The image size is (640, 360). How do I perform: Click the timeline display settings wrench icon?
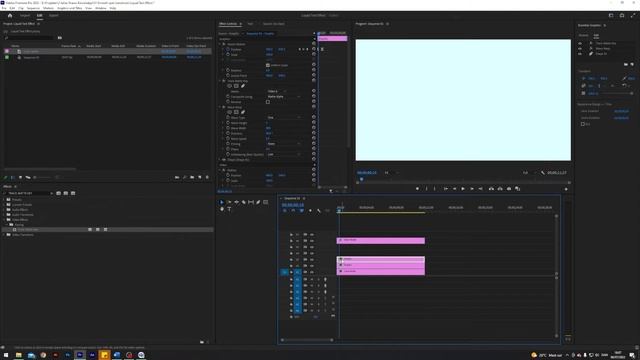pos(319,211)
